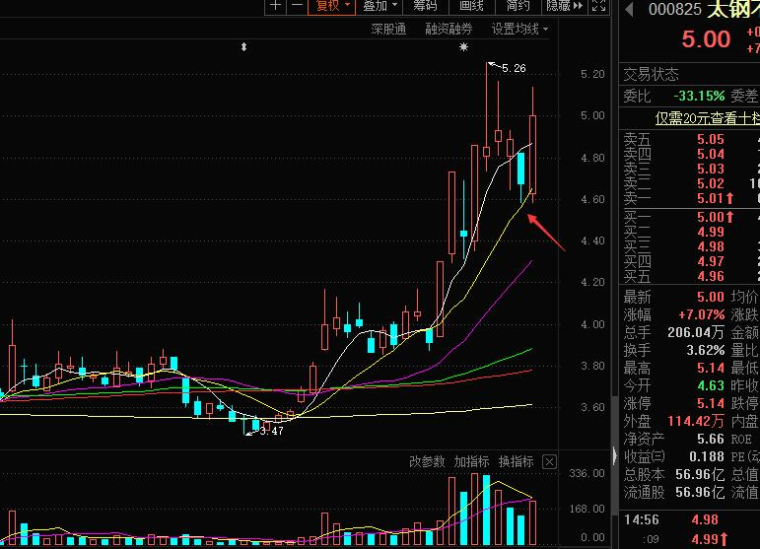Viewport: 760px width, 549px height.
Task: Click the 3.47 low price annotation
Action: [271, 431]
